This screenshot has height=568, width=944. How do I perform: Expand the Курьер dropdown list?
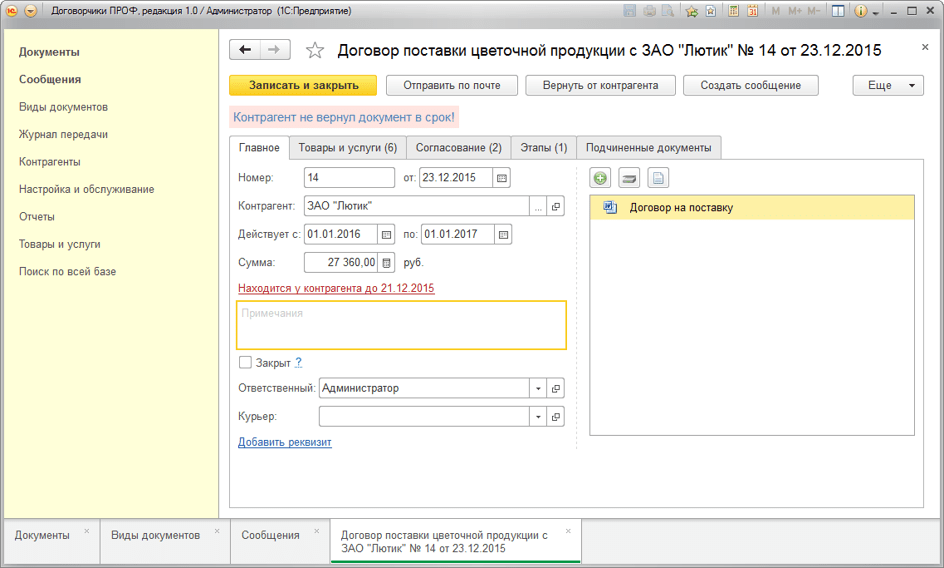(539, 416)
